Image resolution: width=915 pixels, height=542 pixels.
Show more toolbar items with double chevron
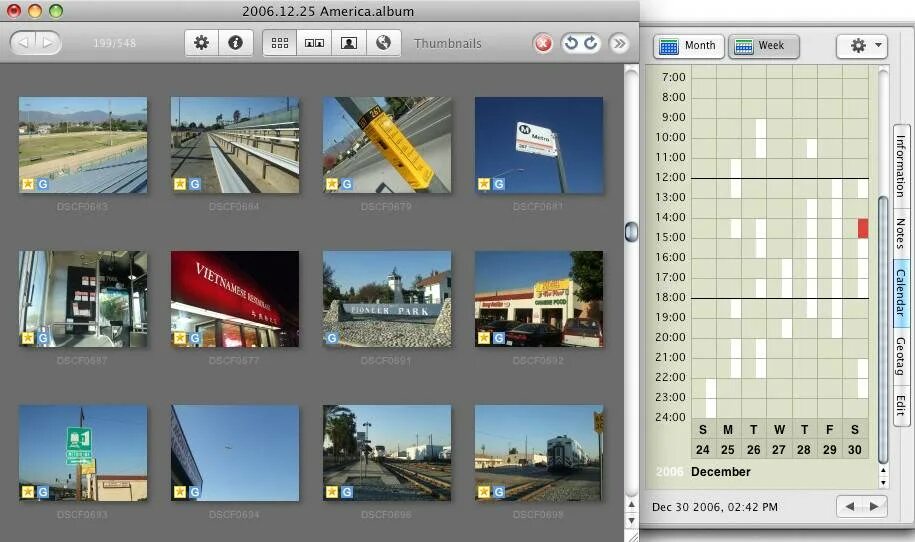pyautogui.click(x=619, y=43)
